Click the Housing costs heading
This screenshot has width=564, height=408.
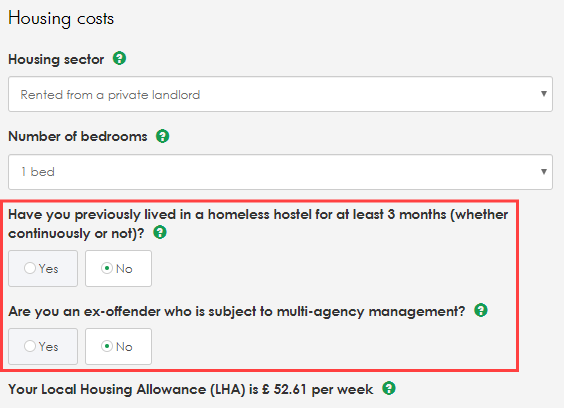(61, 18)
